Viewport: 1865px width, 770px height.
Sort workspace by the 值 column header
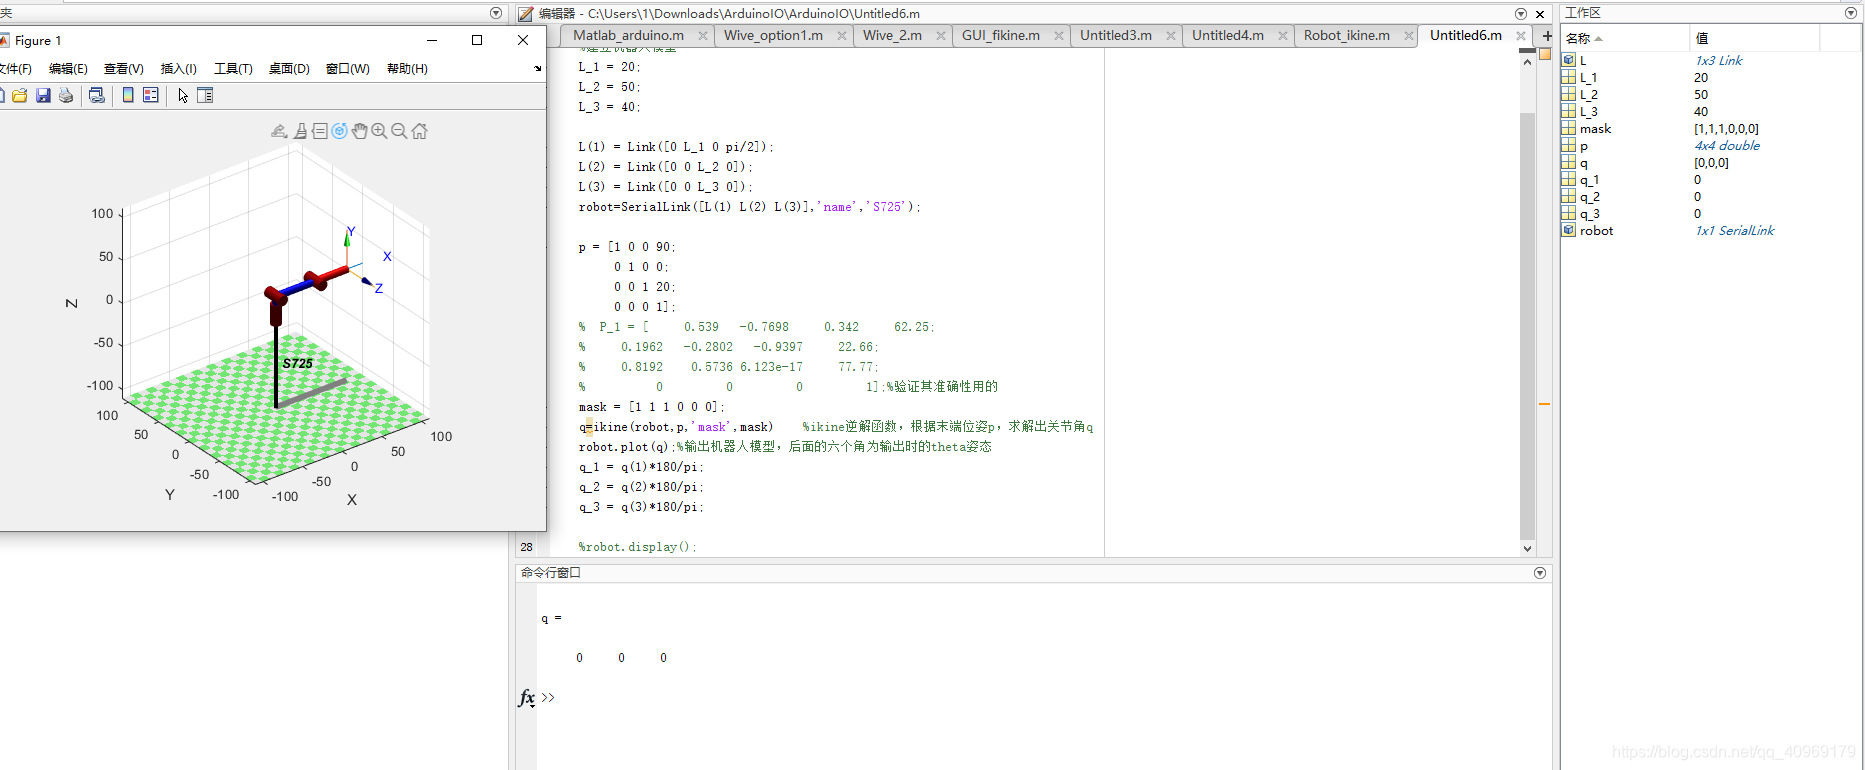coord(1754,38)
